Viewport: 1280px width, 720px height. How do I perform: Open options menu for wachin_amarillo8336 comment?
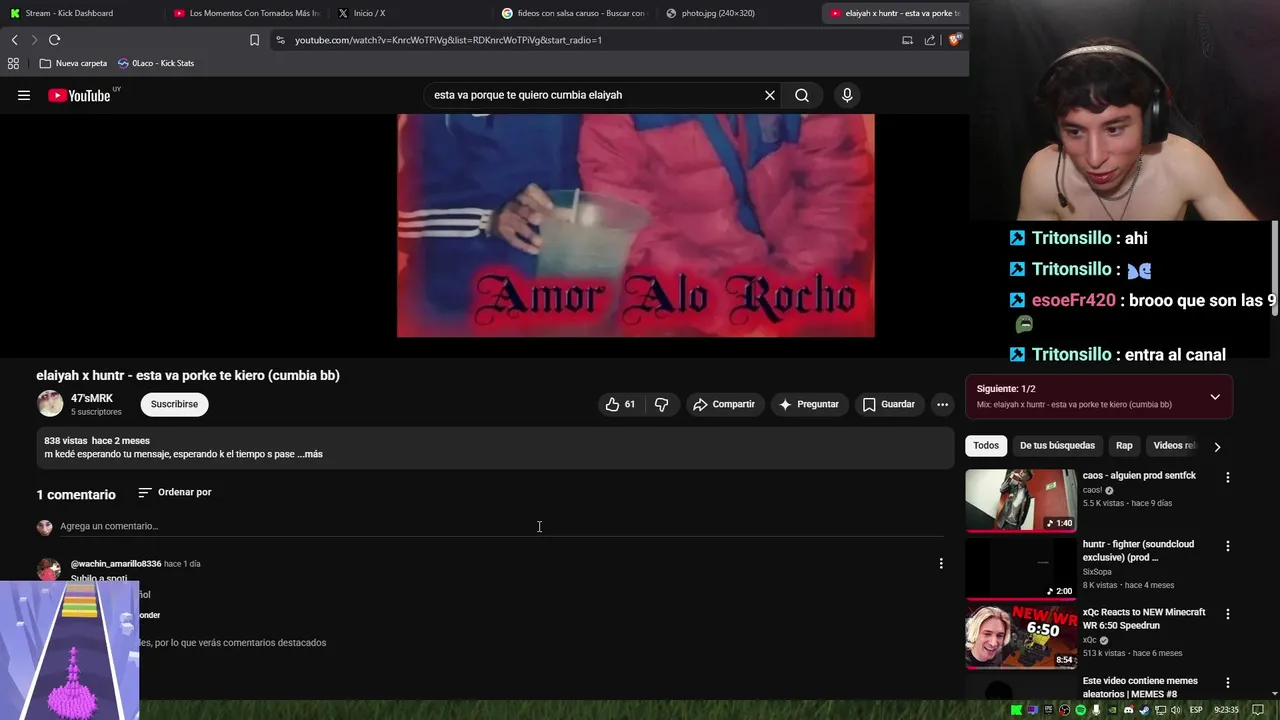point(941,564)
